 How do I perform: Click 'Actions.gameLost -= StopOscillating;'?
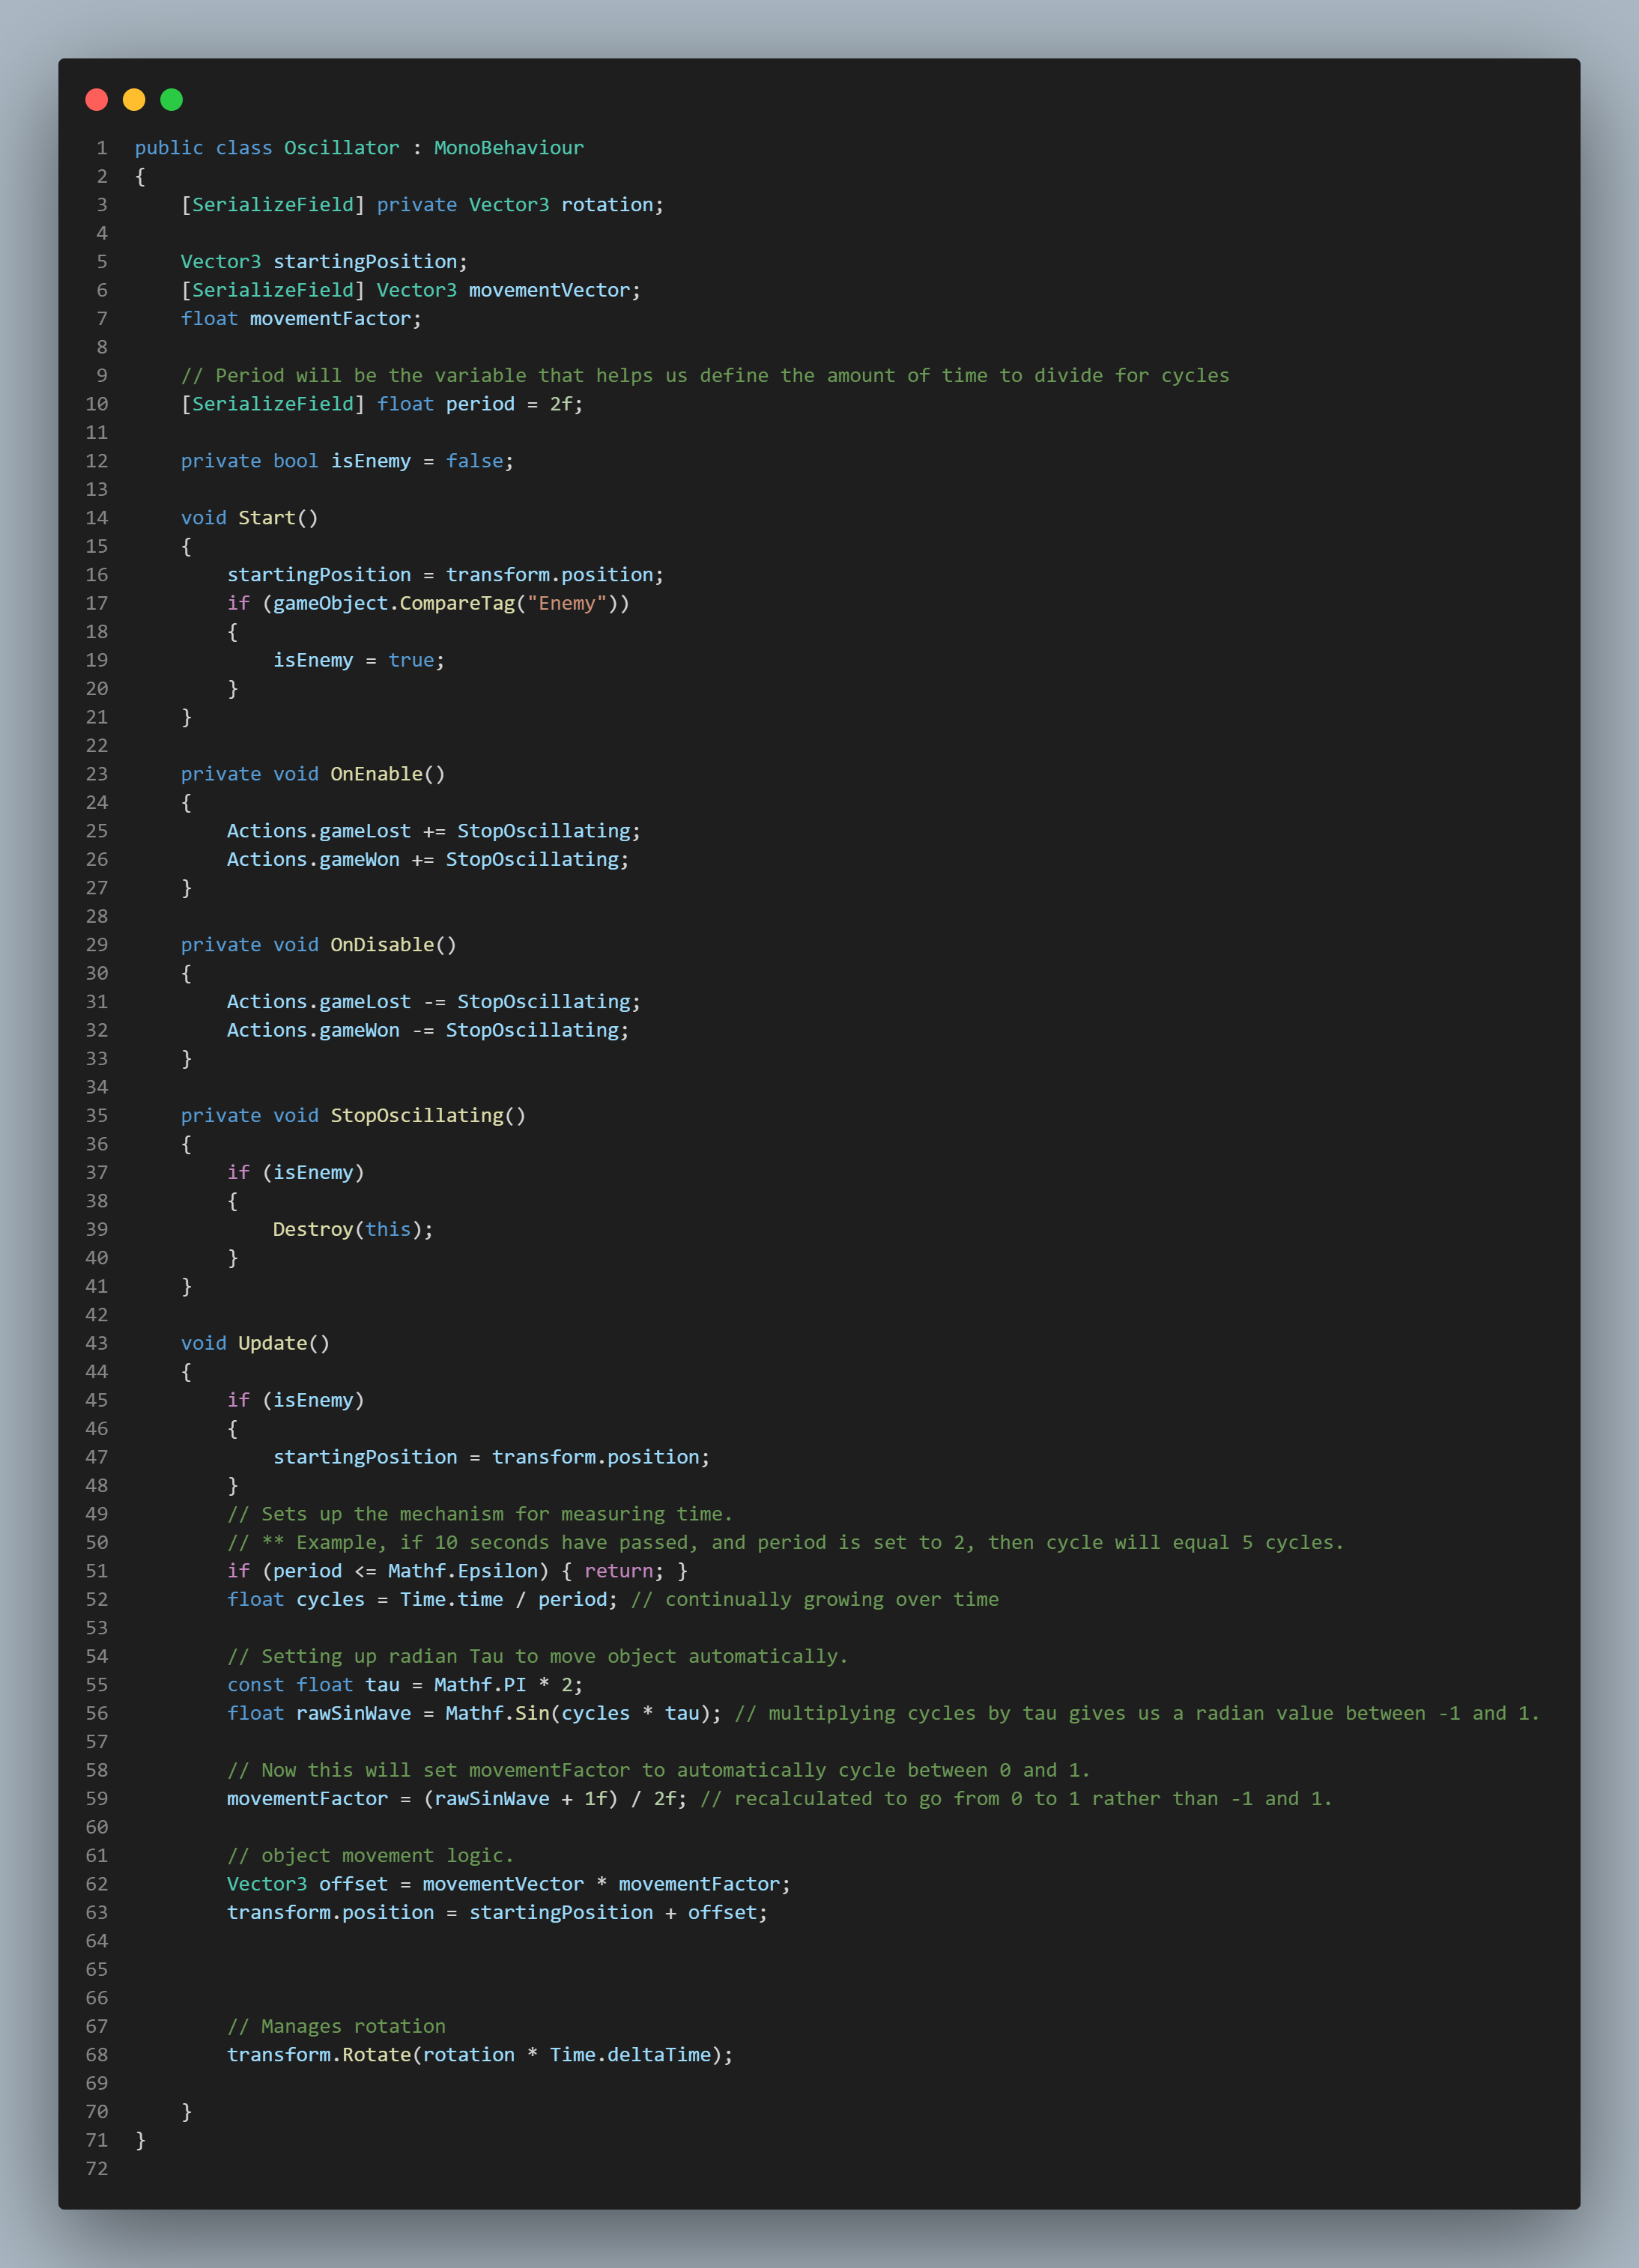434,1002
